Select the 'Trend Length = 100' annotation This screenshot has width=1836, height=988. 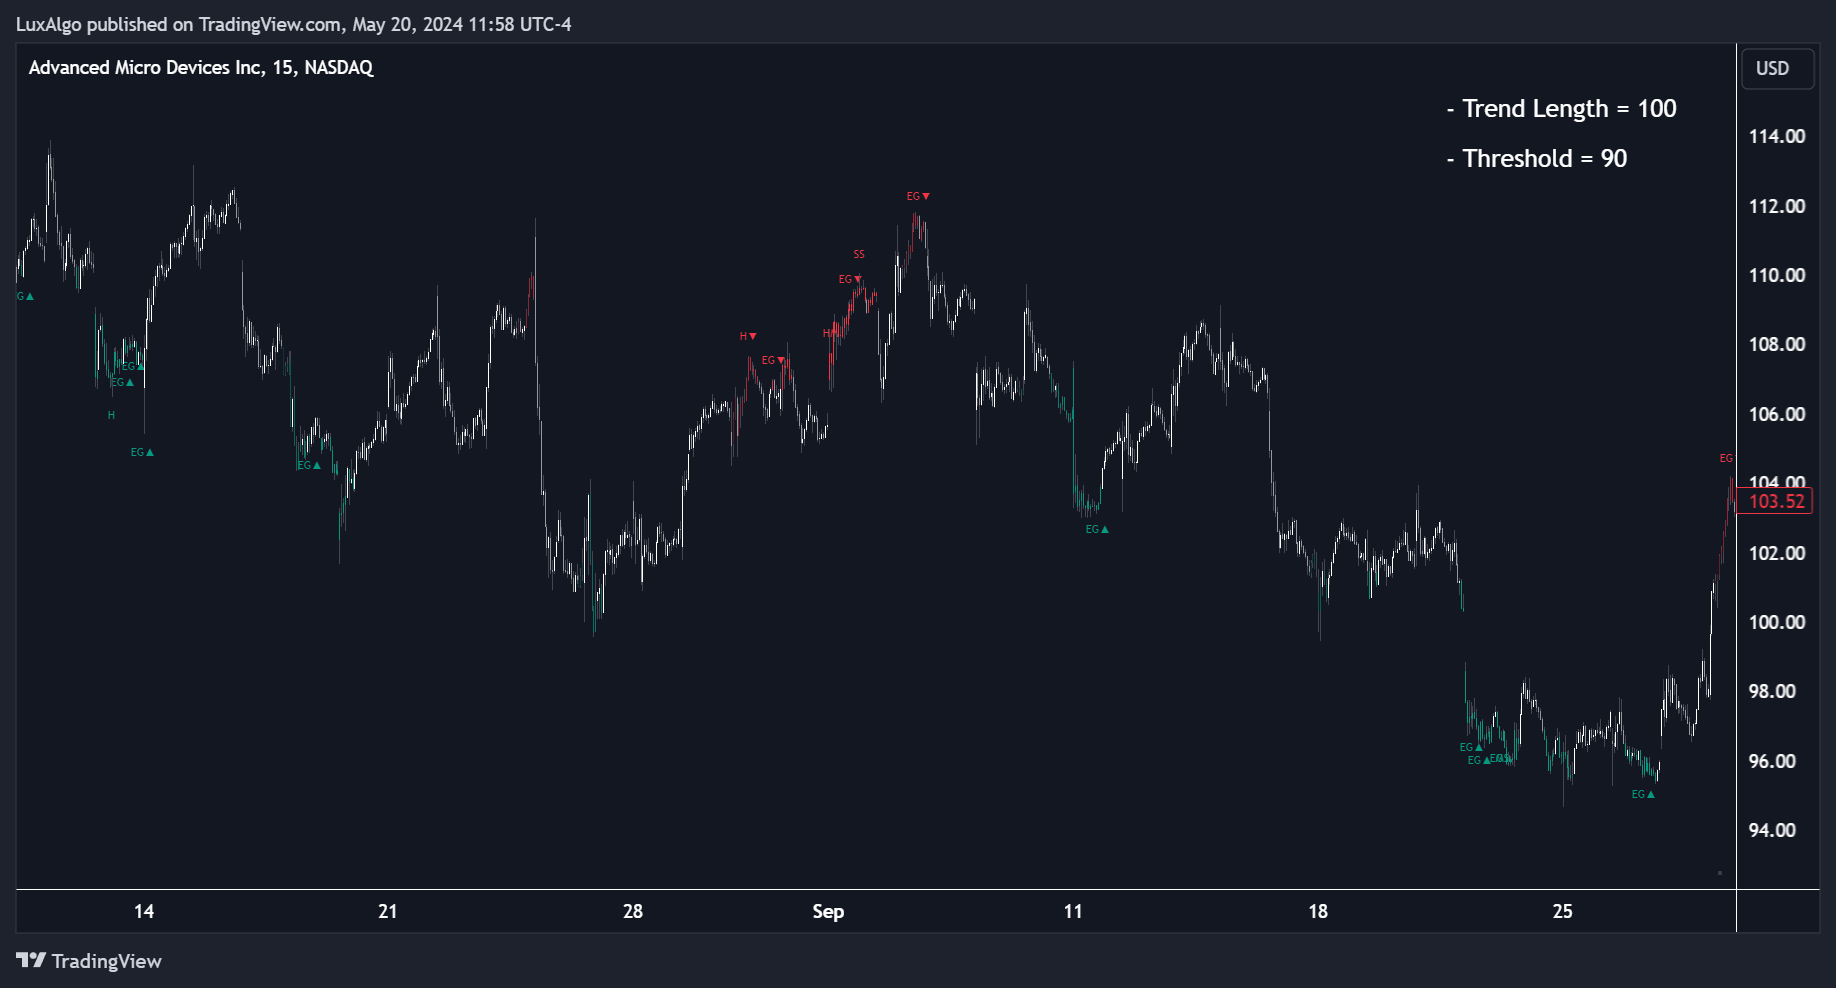(1561, 108)
